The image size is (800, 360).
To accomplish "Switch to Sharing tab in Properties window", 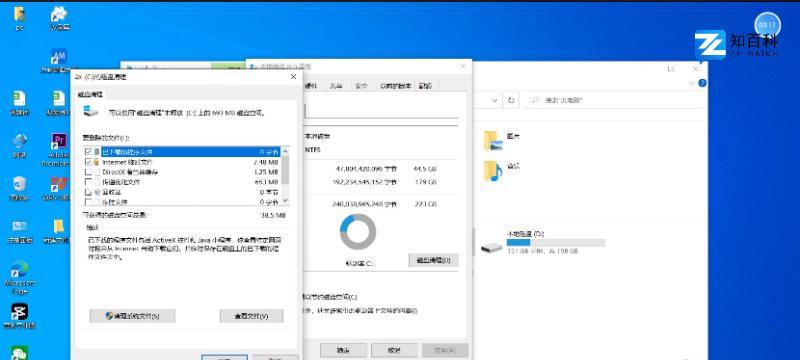I will coord(336,86).
